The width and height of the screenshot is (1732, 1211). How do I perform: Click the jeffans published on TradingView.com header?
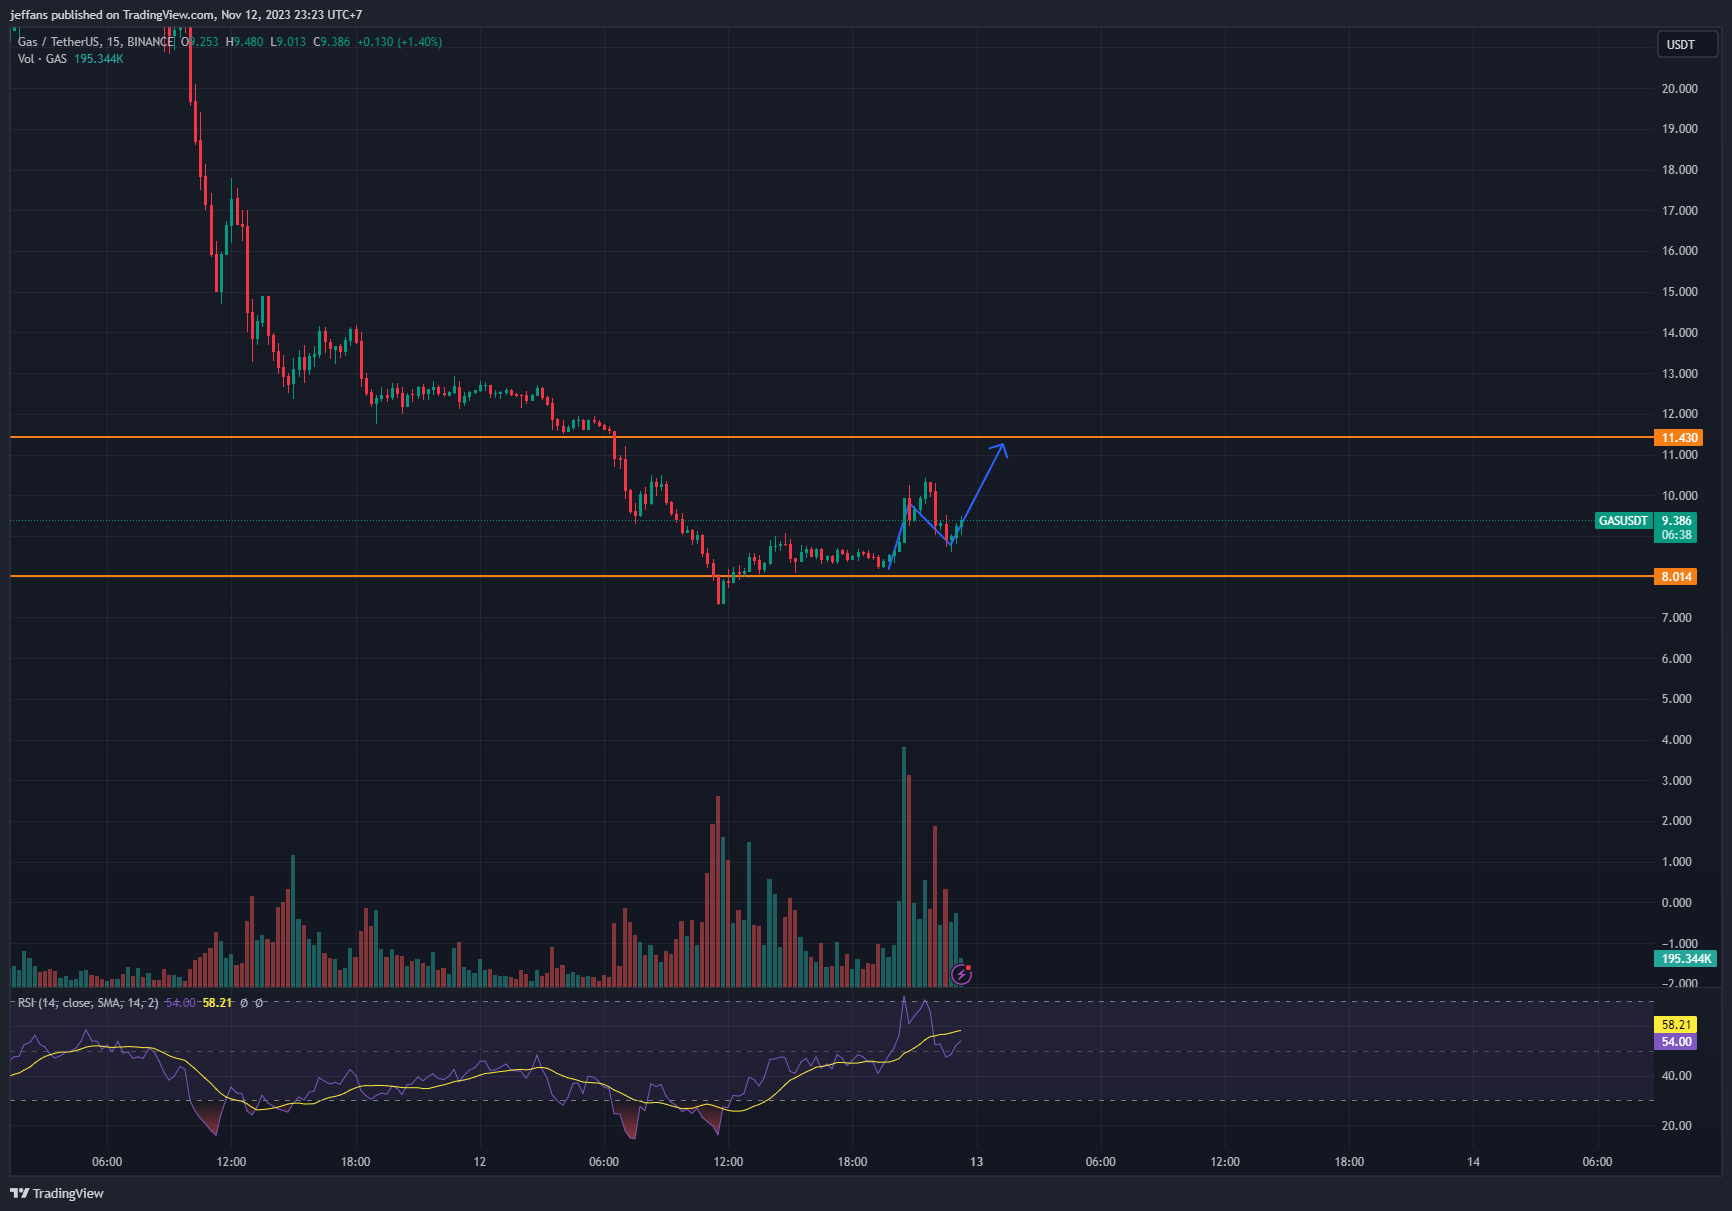[186, 15]
